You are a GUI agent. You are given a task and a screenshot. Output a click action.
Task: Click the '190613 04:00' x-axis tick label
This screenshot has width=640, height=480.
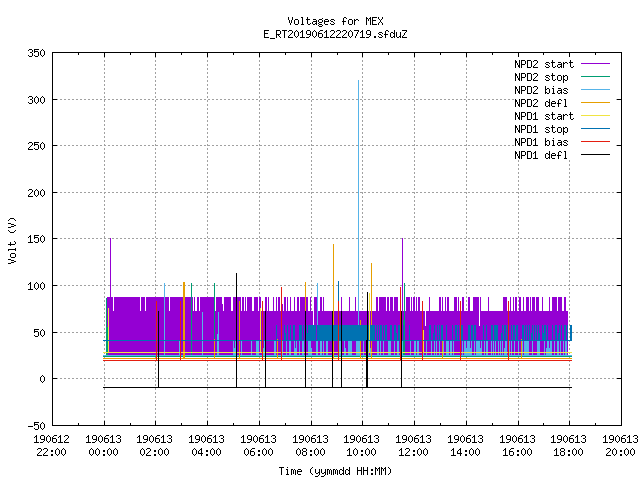click(207, 446)
